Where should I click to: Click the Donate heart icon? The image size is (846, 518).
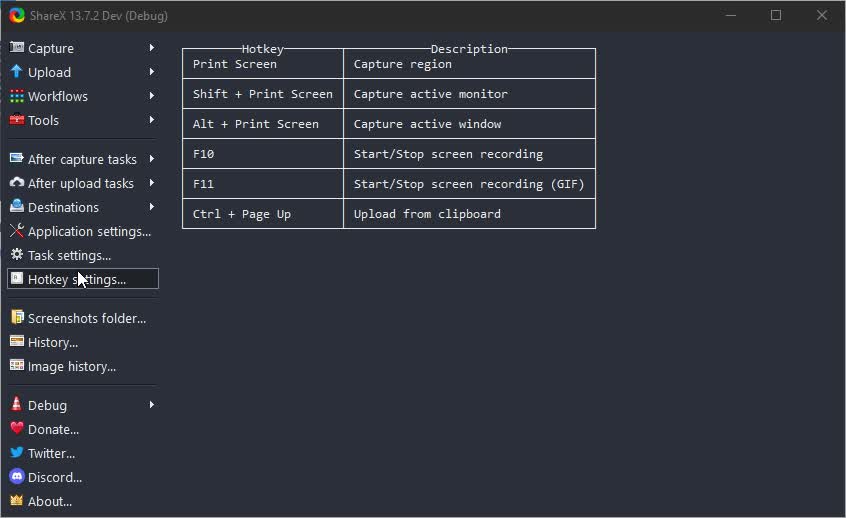pos(17,429)
